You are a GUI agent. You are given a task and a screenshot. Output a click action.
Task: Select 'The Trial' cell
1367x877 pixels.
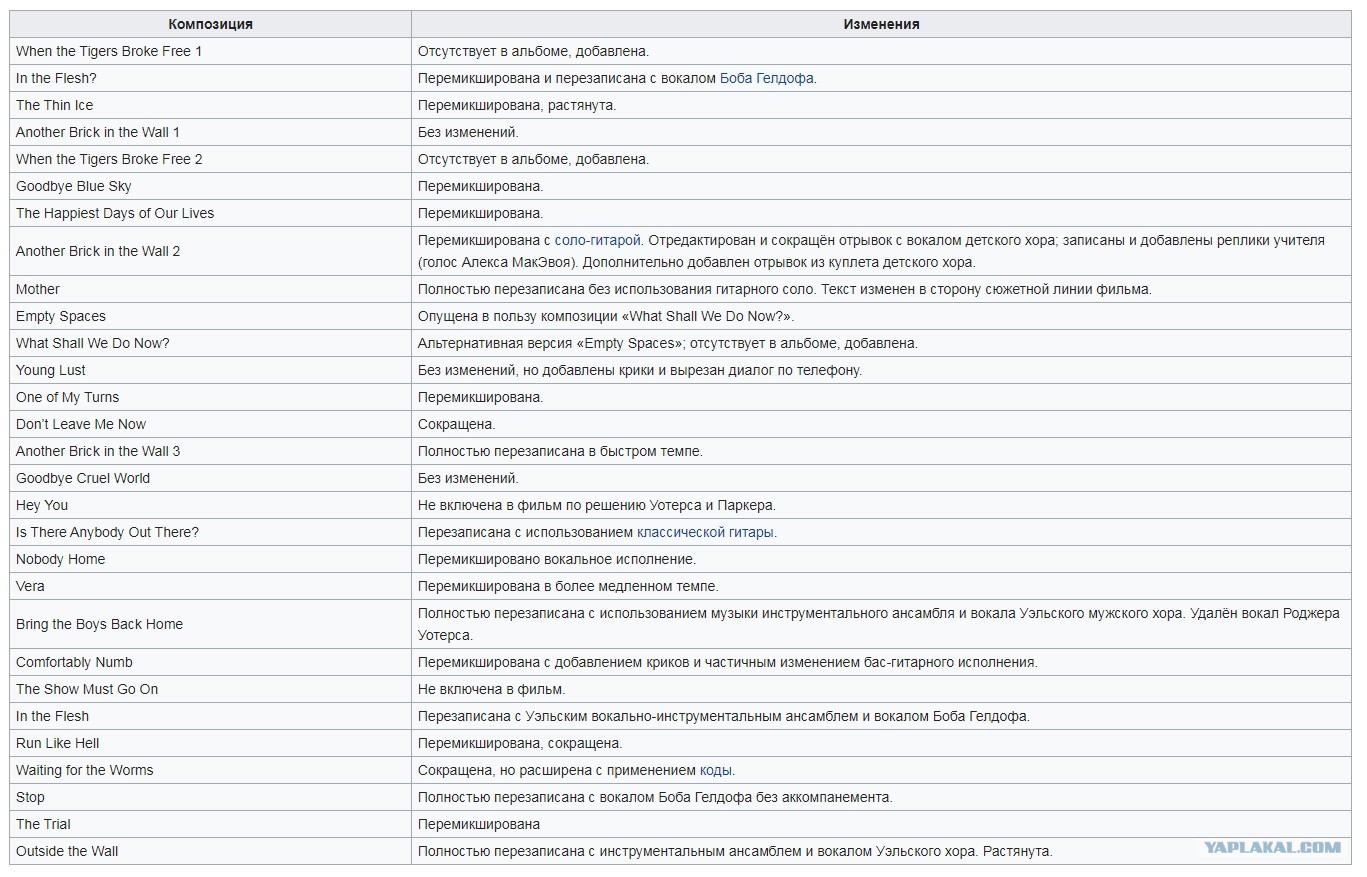[x=210, y=824]
